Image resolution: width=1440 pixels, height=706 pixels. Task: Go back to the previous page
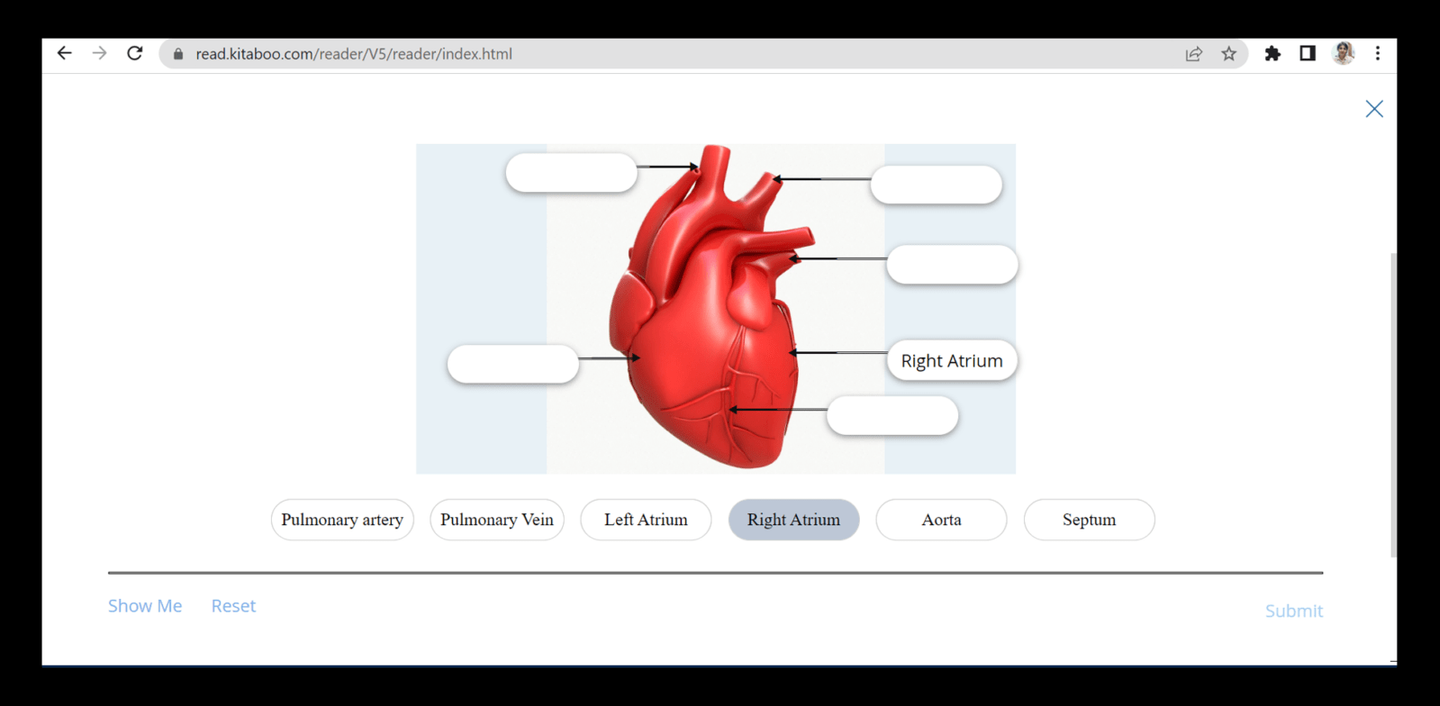click(65, 54)
